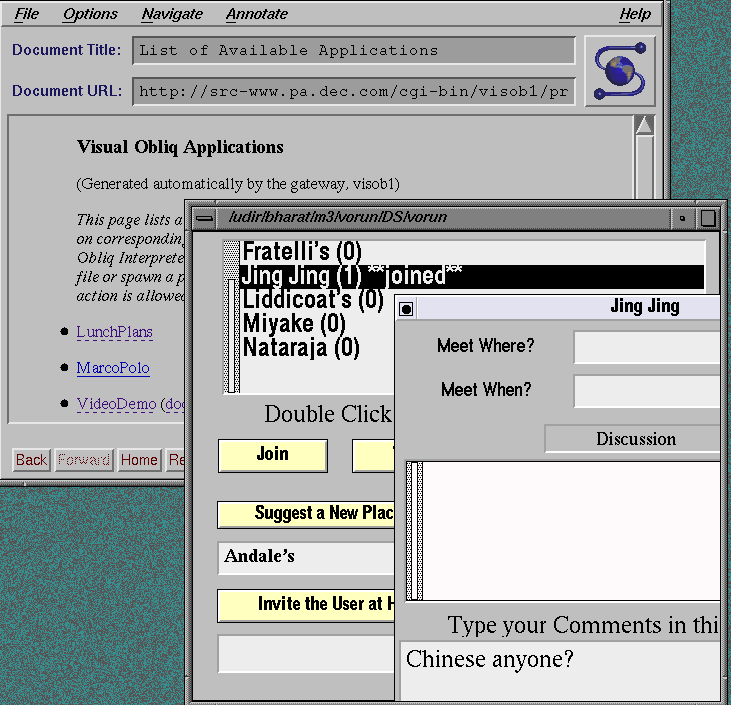The image size is (731, 705).
Task: Open the Annotate menu
Action: (257, 14)
